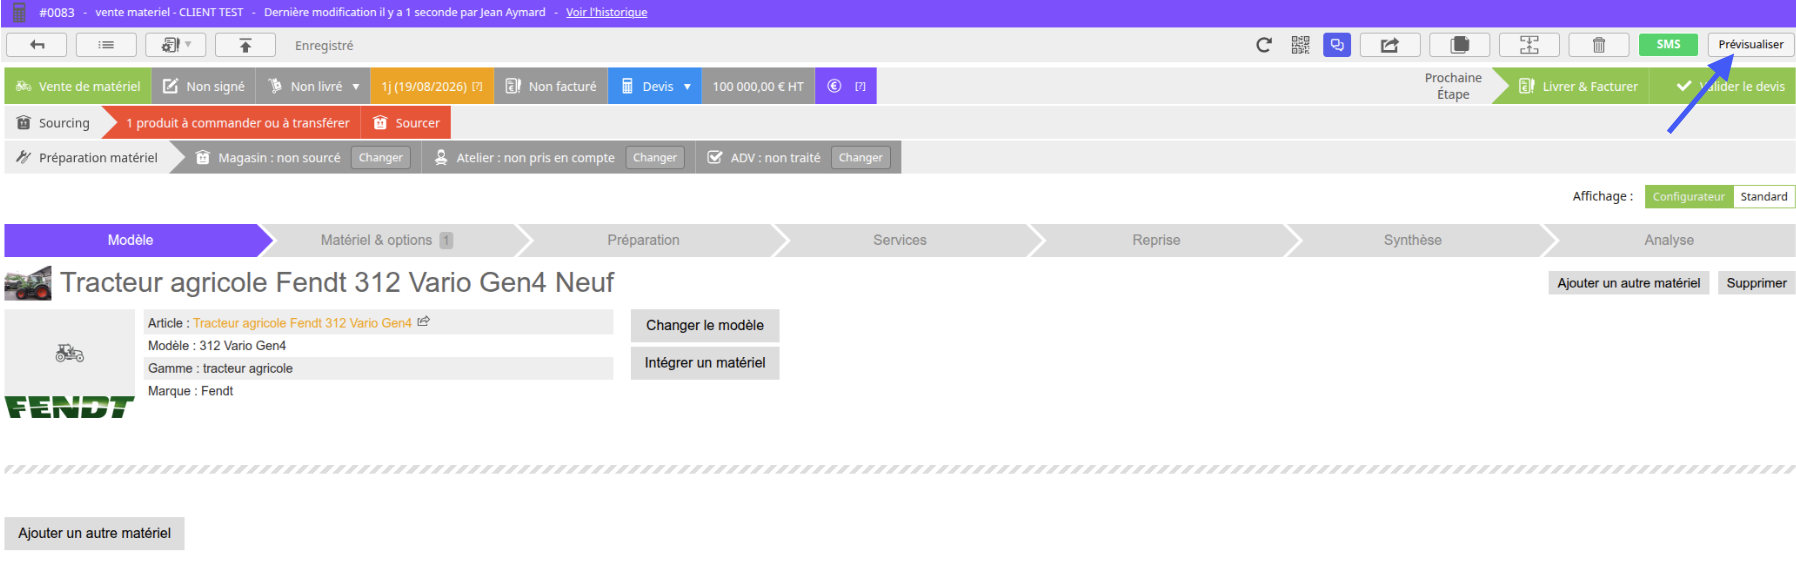The width and height of the screenshot is (1796, 572).
Task: Click the ADV checkmark icon
Action: (715, 158)
